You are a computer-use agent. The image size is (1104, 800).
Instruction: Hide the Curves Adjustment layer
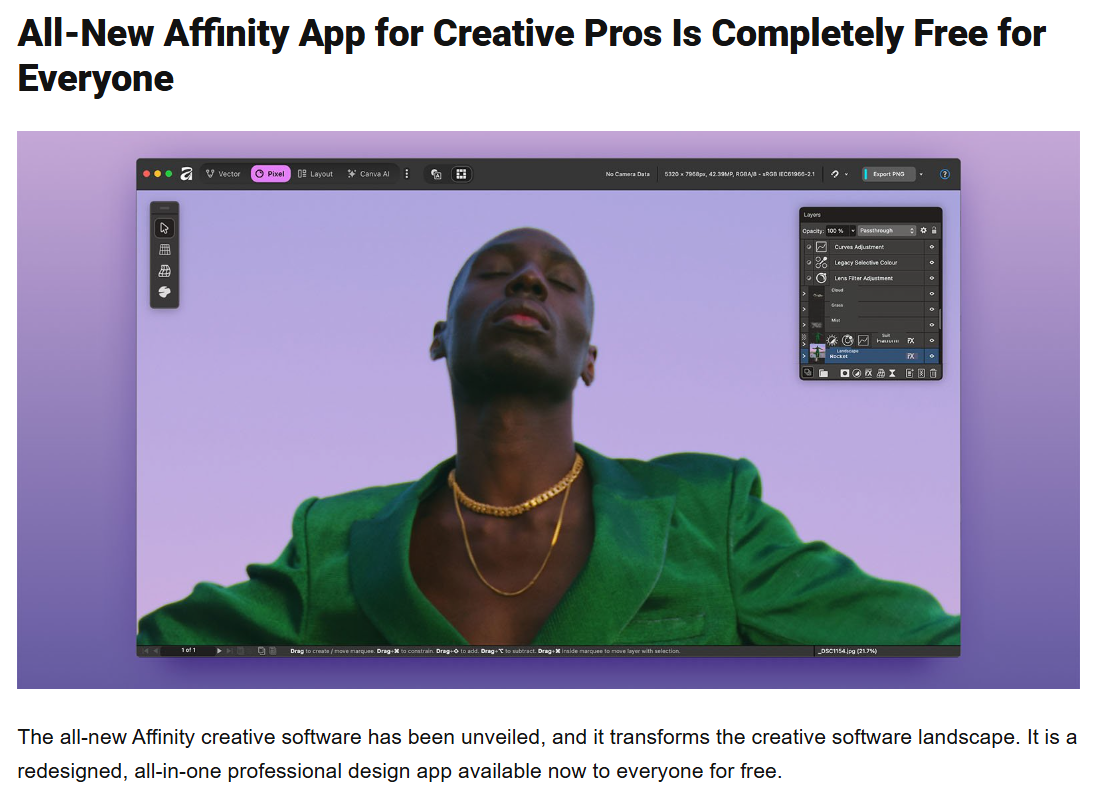coord(931,247)
